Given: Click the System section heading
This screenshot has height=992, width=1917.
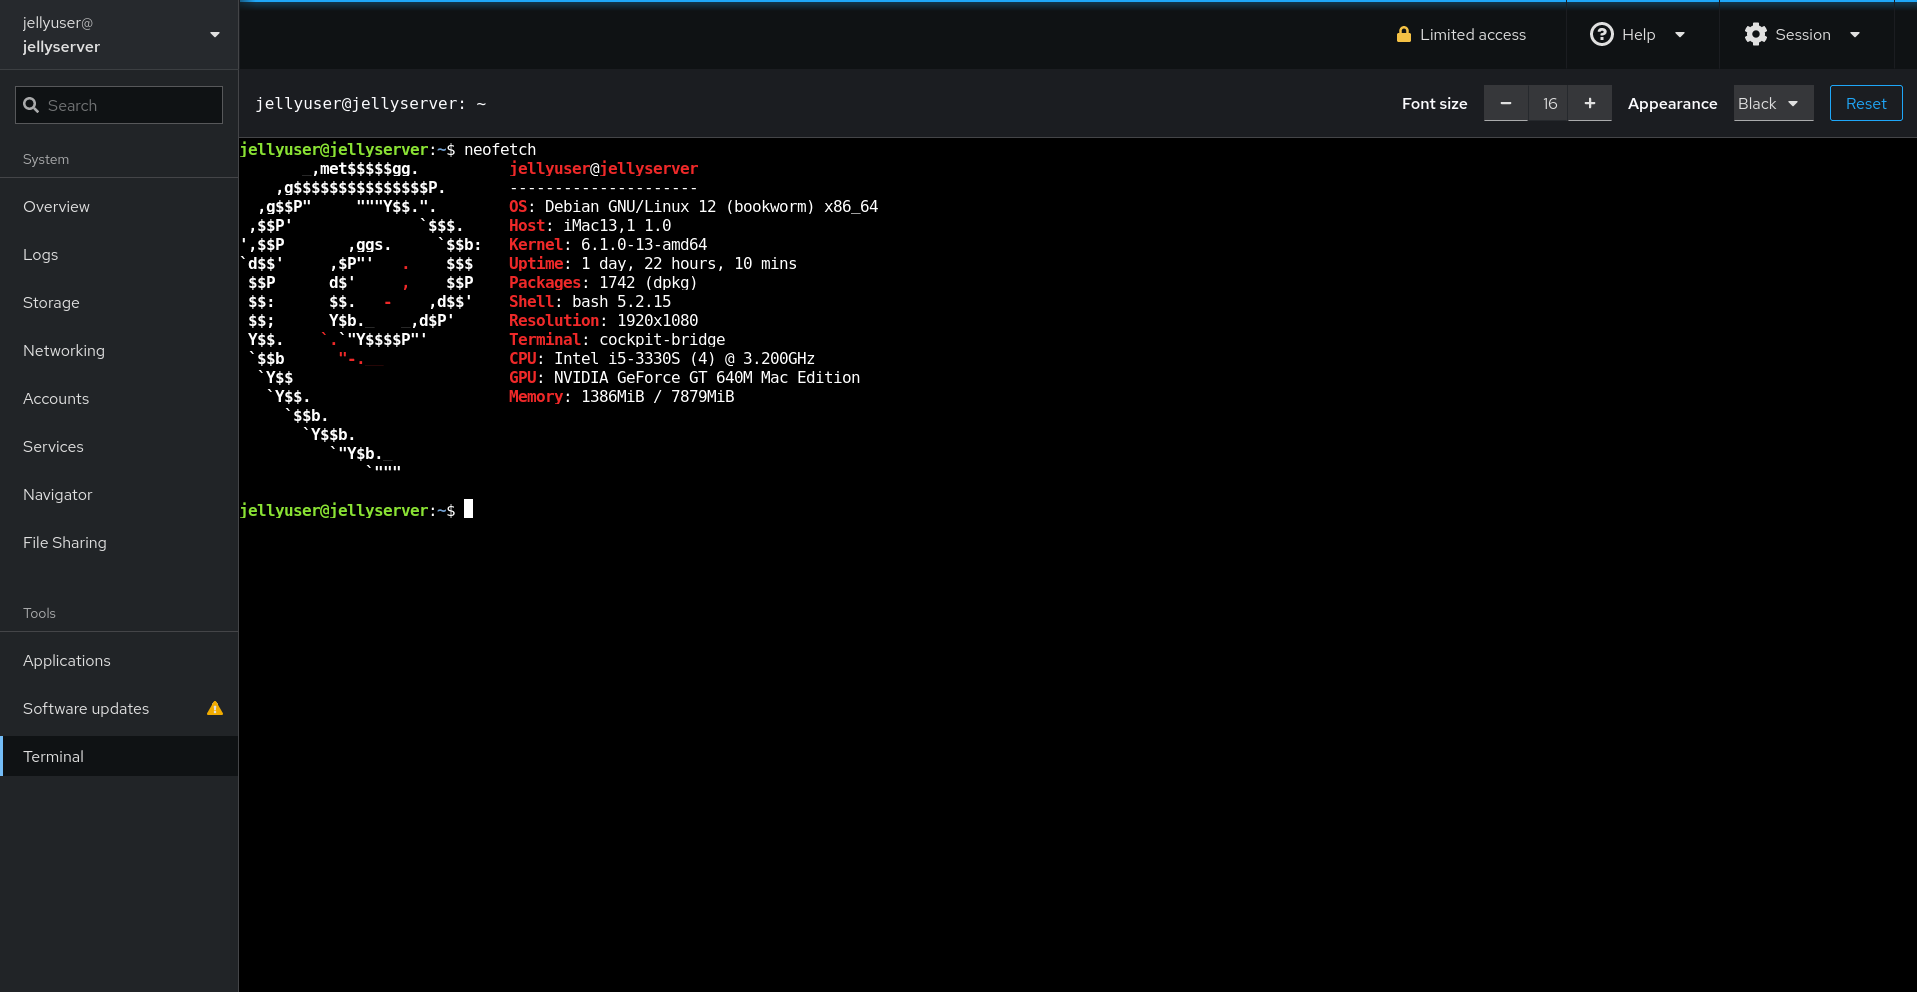Looking at the screenshot, I should tap(46, 160).
